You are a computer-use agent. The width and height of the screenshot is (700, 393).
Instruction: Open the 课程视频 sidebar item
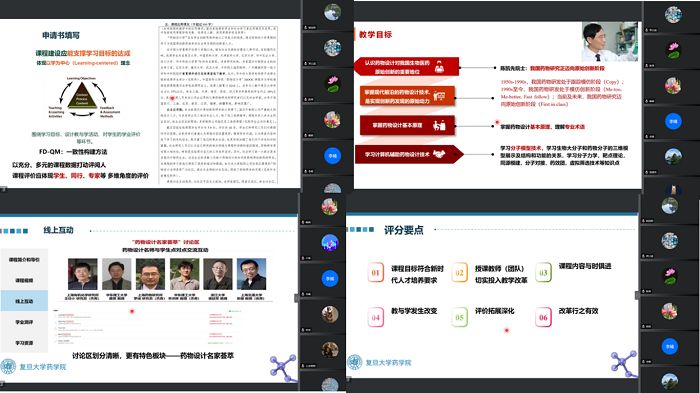[x=24, y=280]
